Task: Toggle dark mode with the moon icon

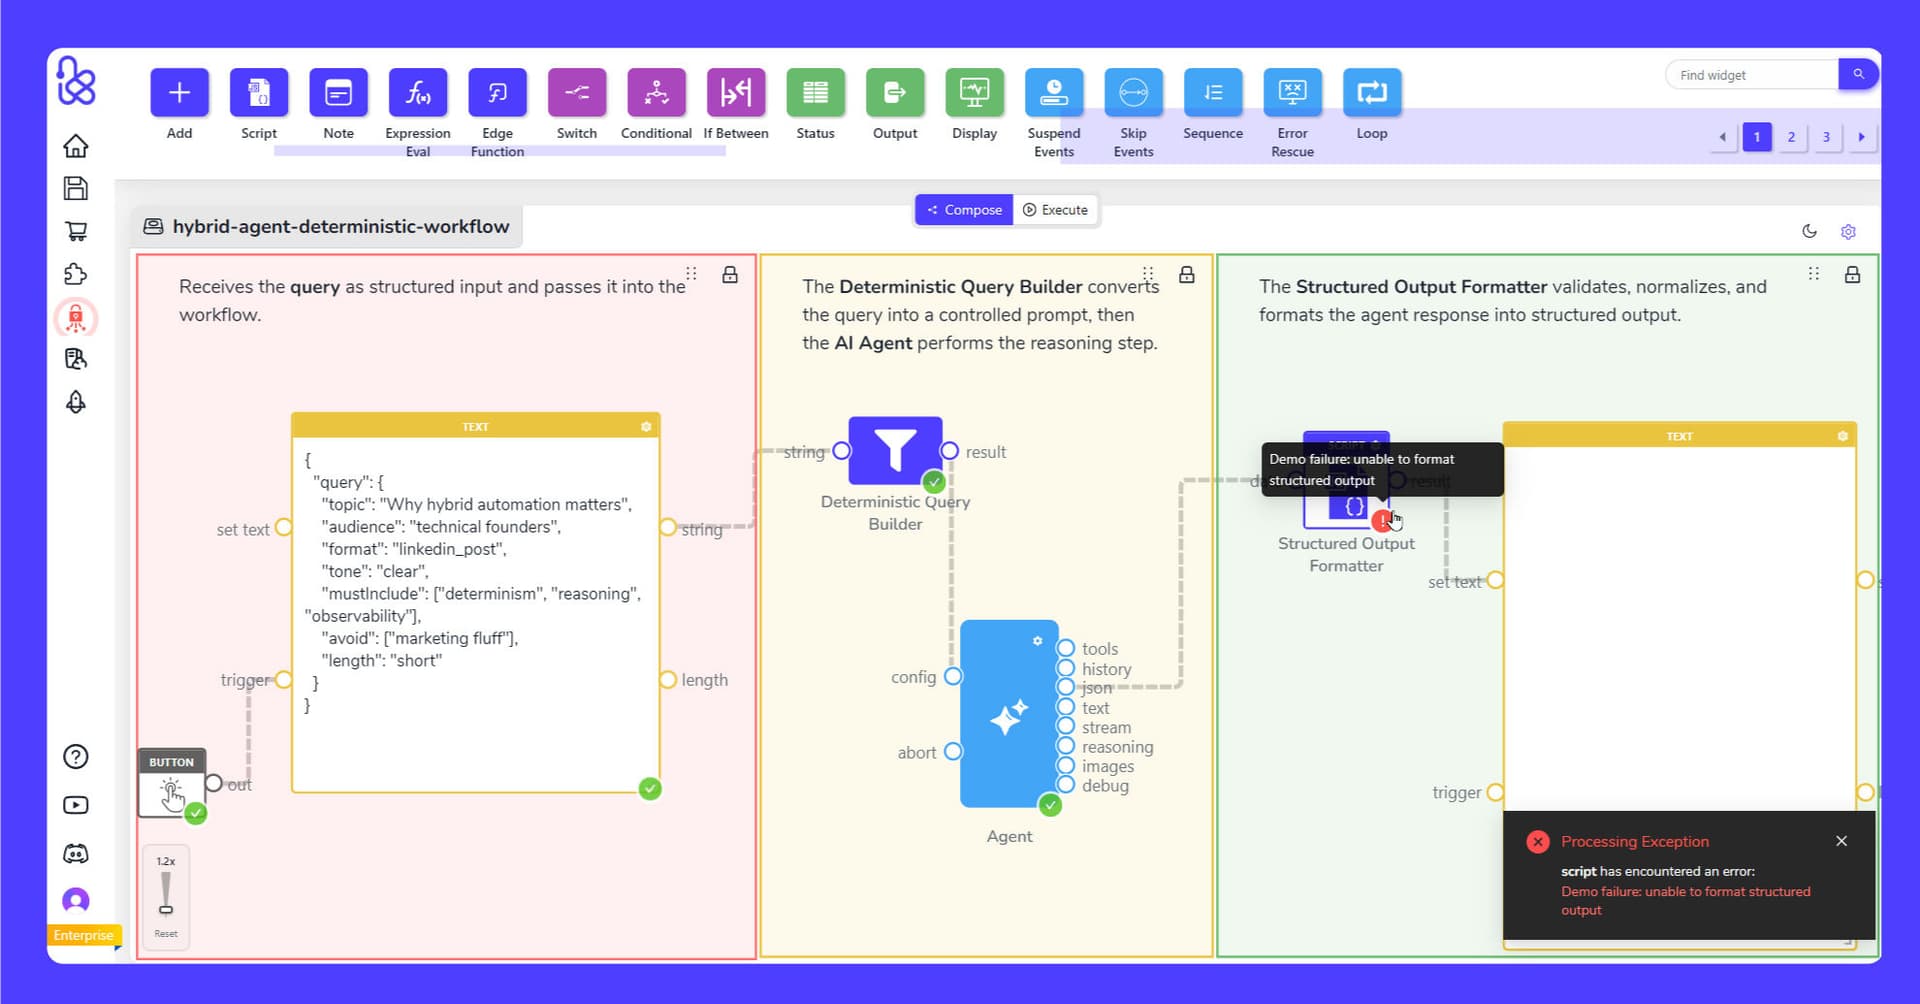Action: click(x=1810, y=231)
